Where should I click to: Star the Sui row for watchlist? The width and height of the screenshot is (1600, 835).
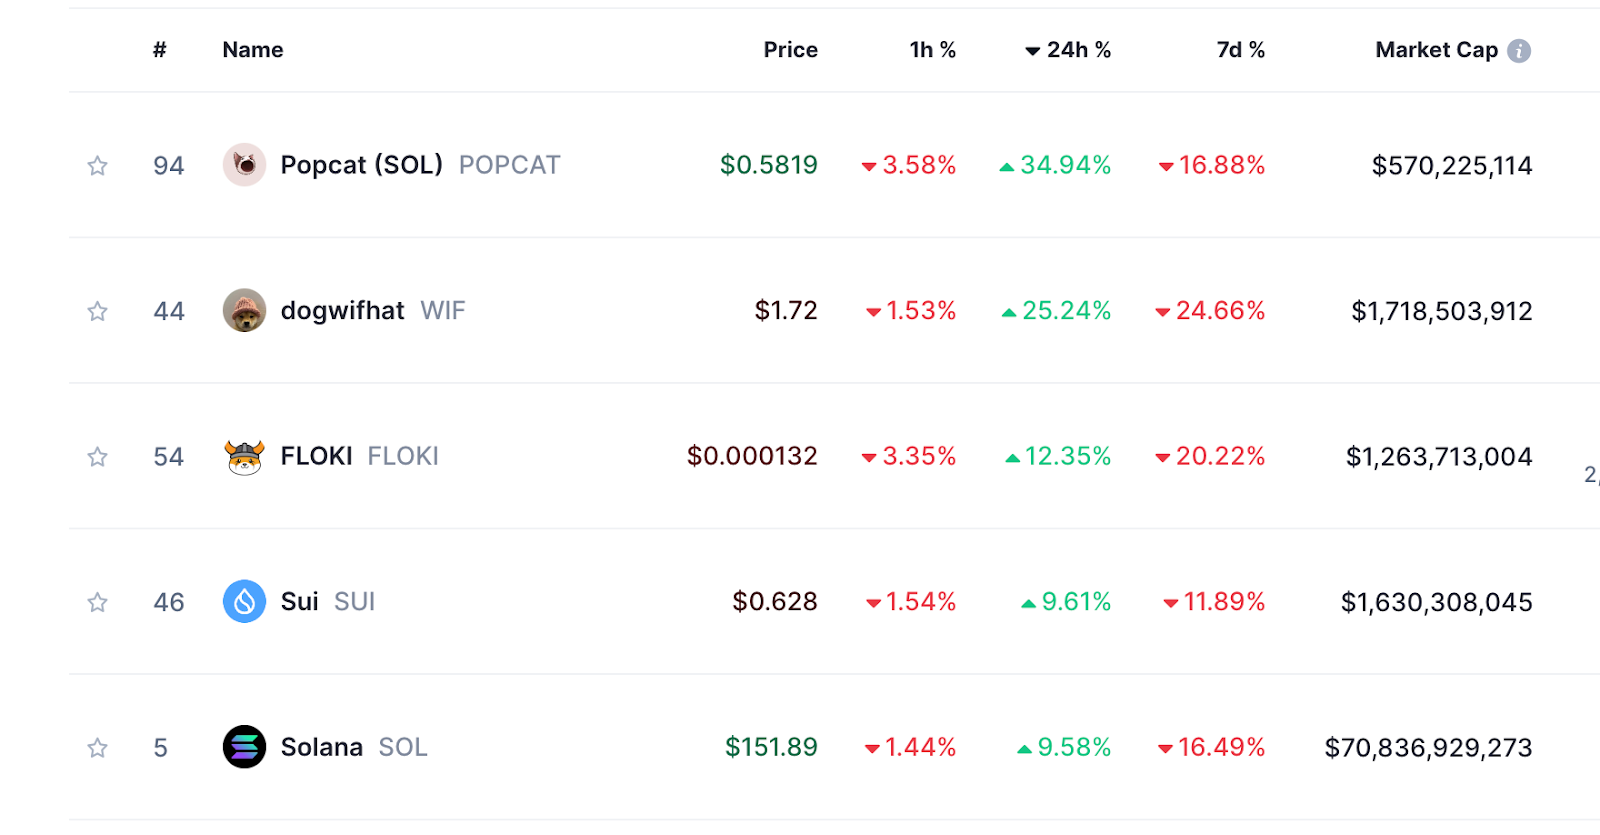[x=97, y=601]
